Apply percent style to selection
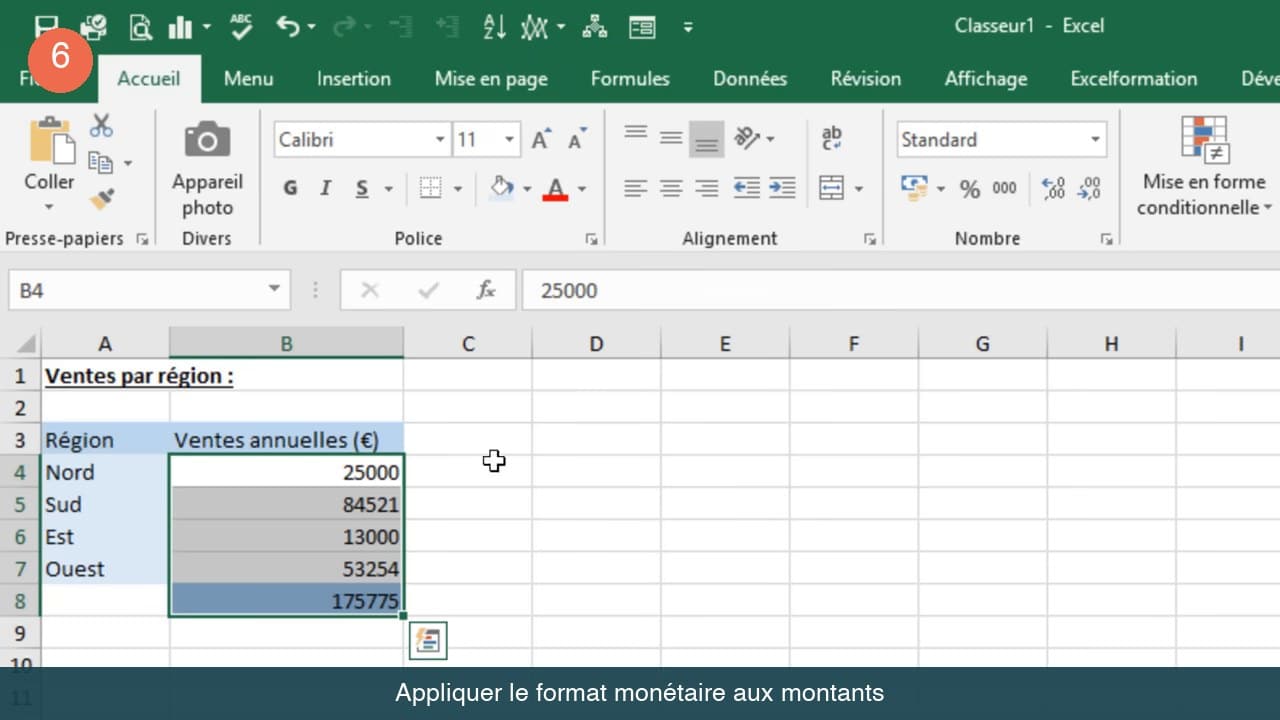This screenshot has width=1280, height=720. [970, 188]
